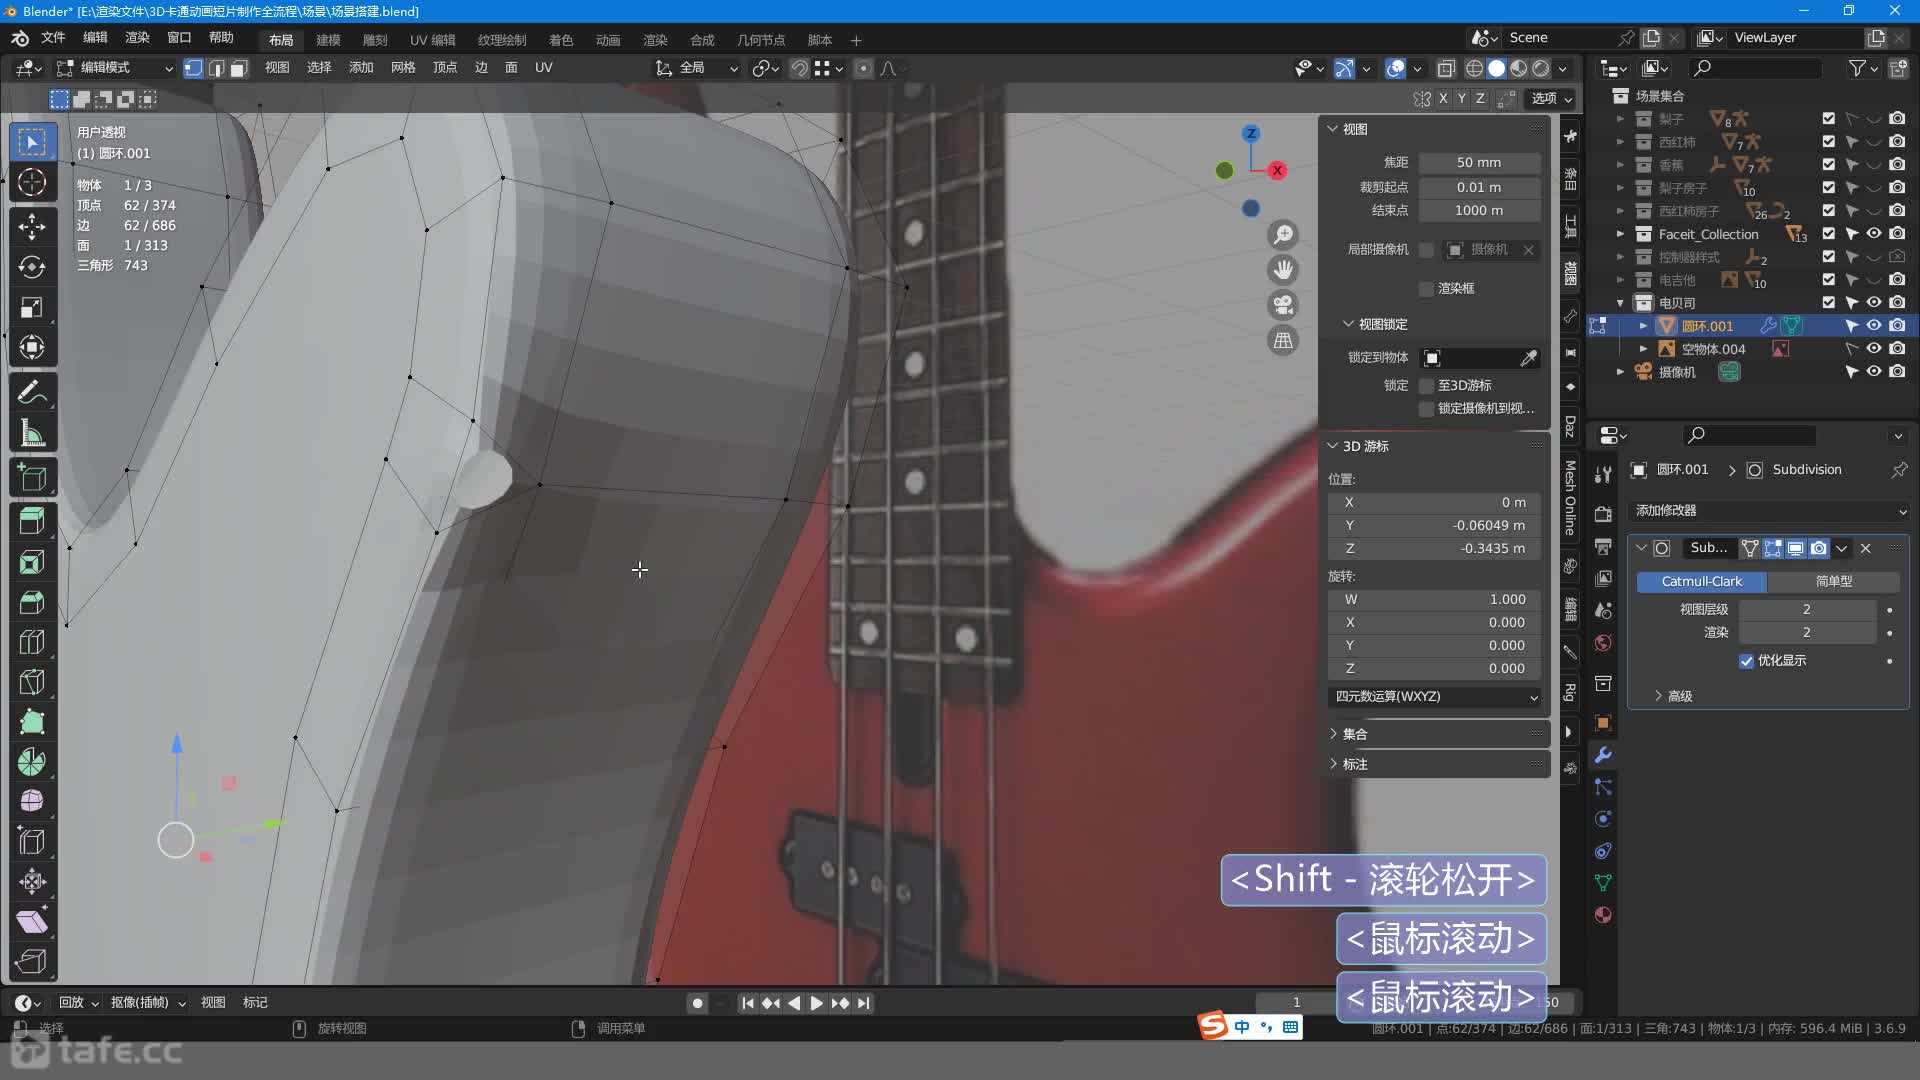This screenshot has width=1920, height=1080.
Task: Click the viewport pan hand icon
Action: pyautogui.click(x=1283, y=270)
